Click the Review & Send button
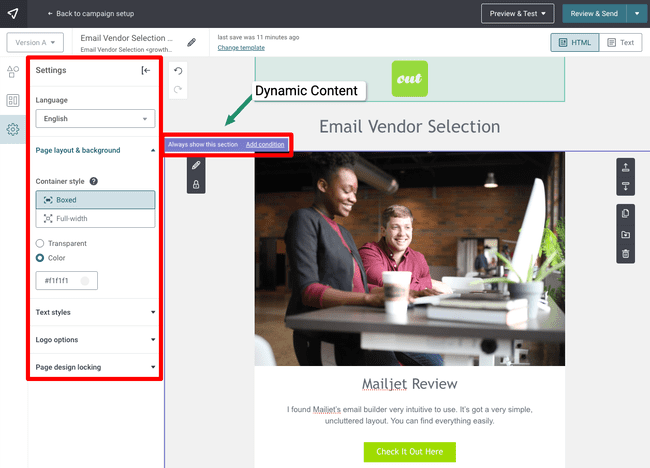 coord(594,14)
